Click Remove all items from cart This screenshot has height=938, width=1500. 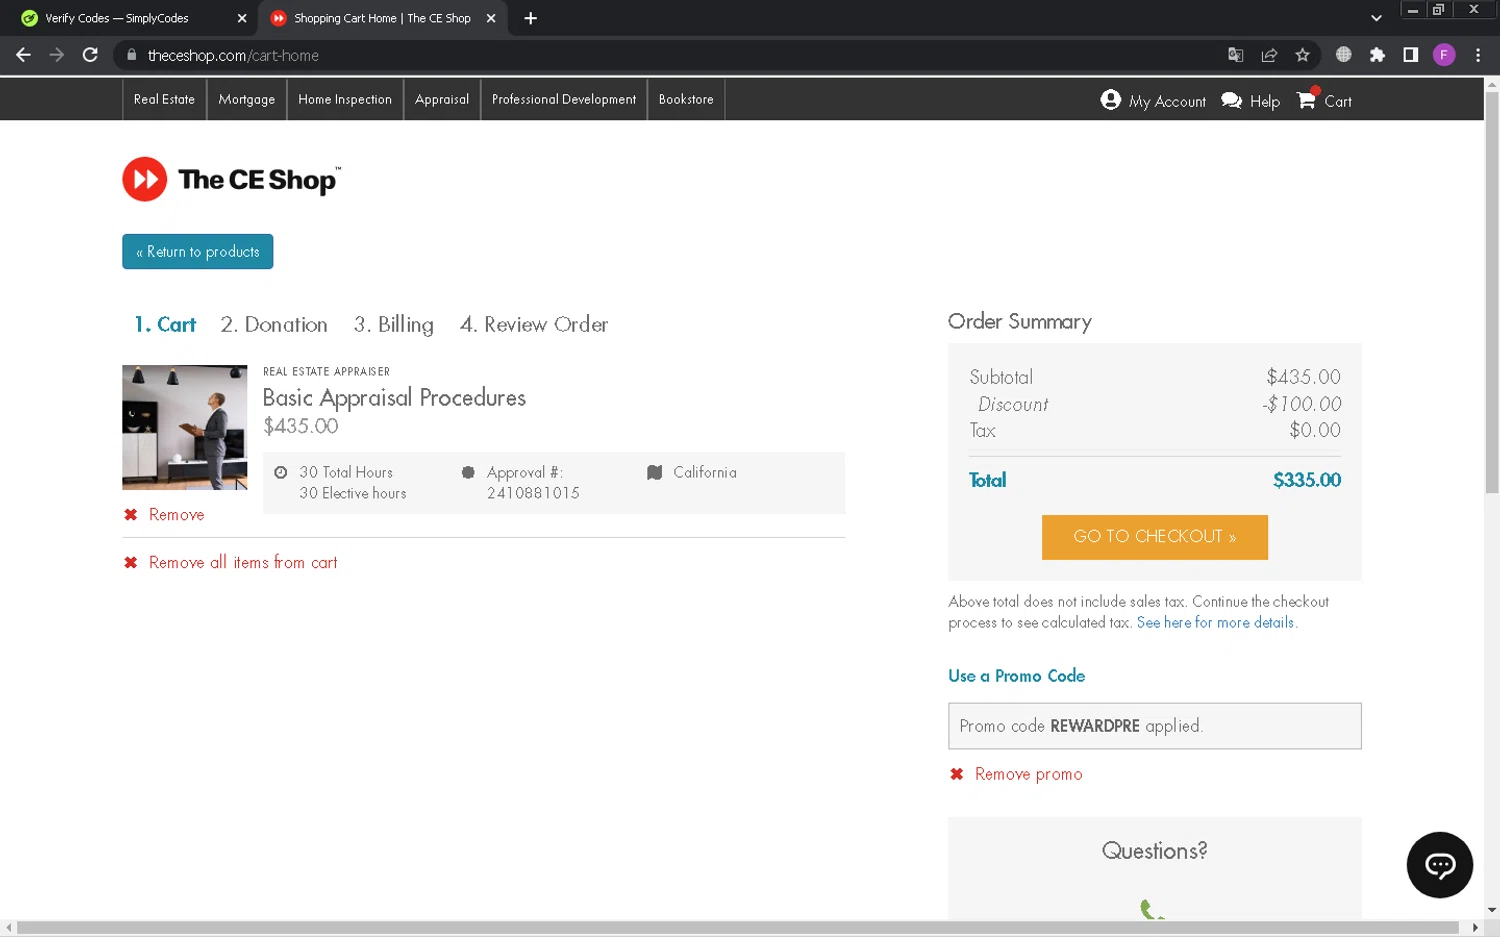coord(243,562)
